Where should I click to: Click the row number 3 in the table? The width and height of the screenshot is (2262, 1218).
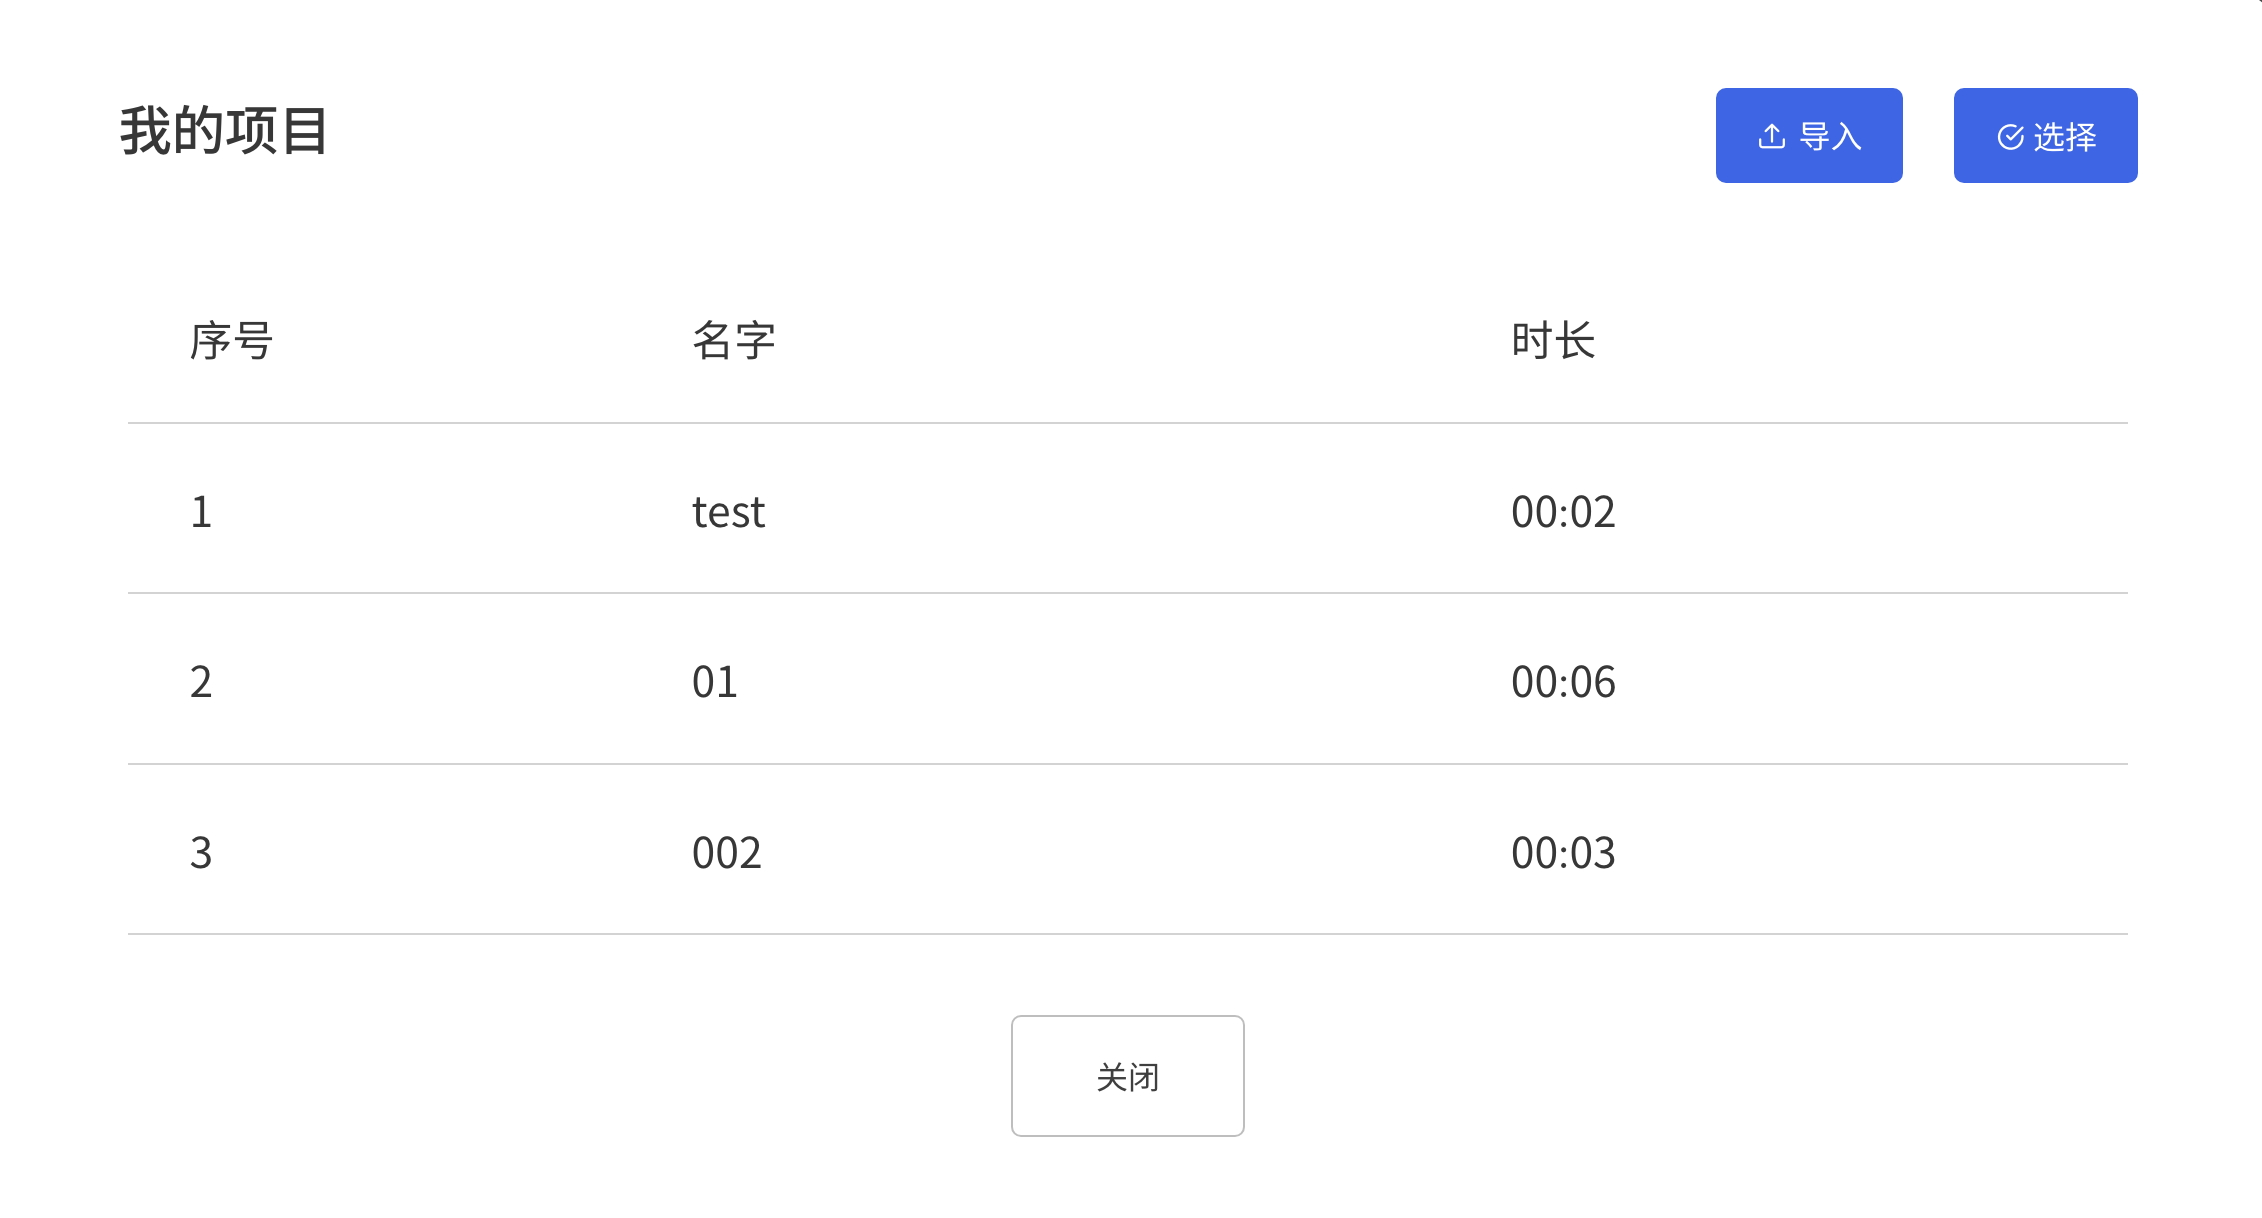(x=202, y=852)
